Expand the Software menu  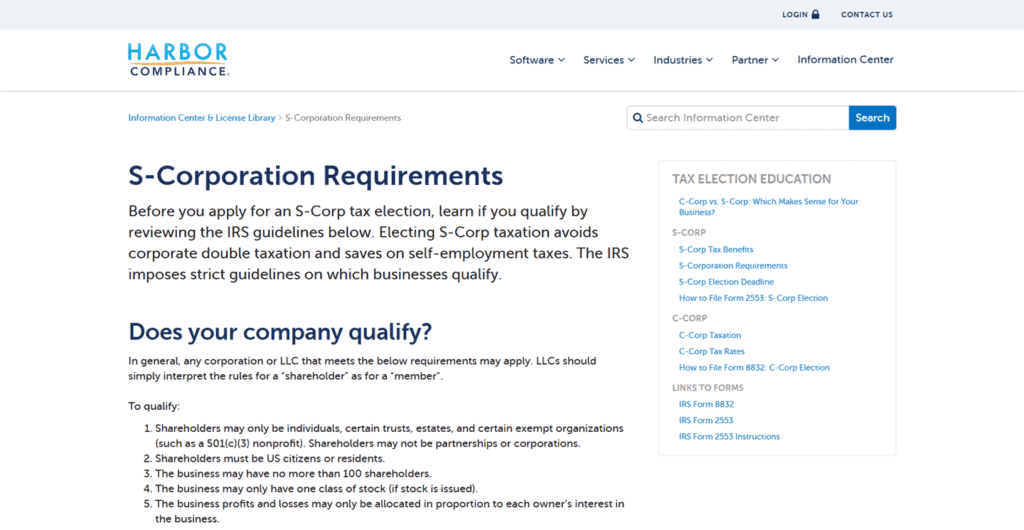(x=537, y=59)
